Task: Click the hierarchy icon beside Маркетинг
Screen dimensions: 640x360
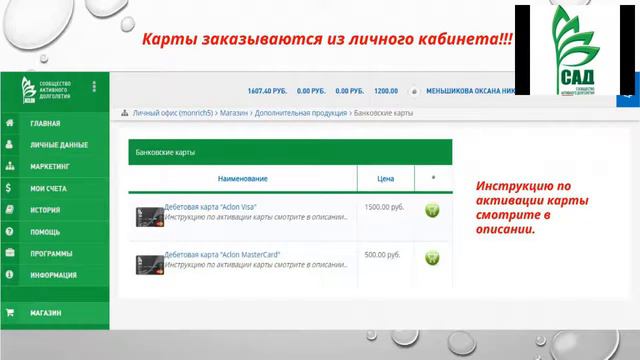Action: pyautogui.click(x=10, y=166)
